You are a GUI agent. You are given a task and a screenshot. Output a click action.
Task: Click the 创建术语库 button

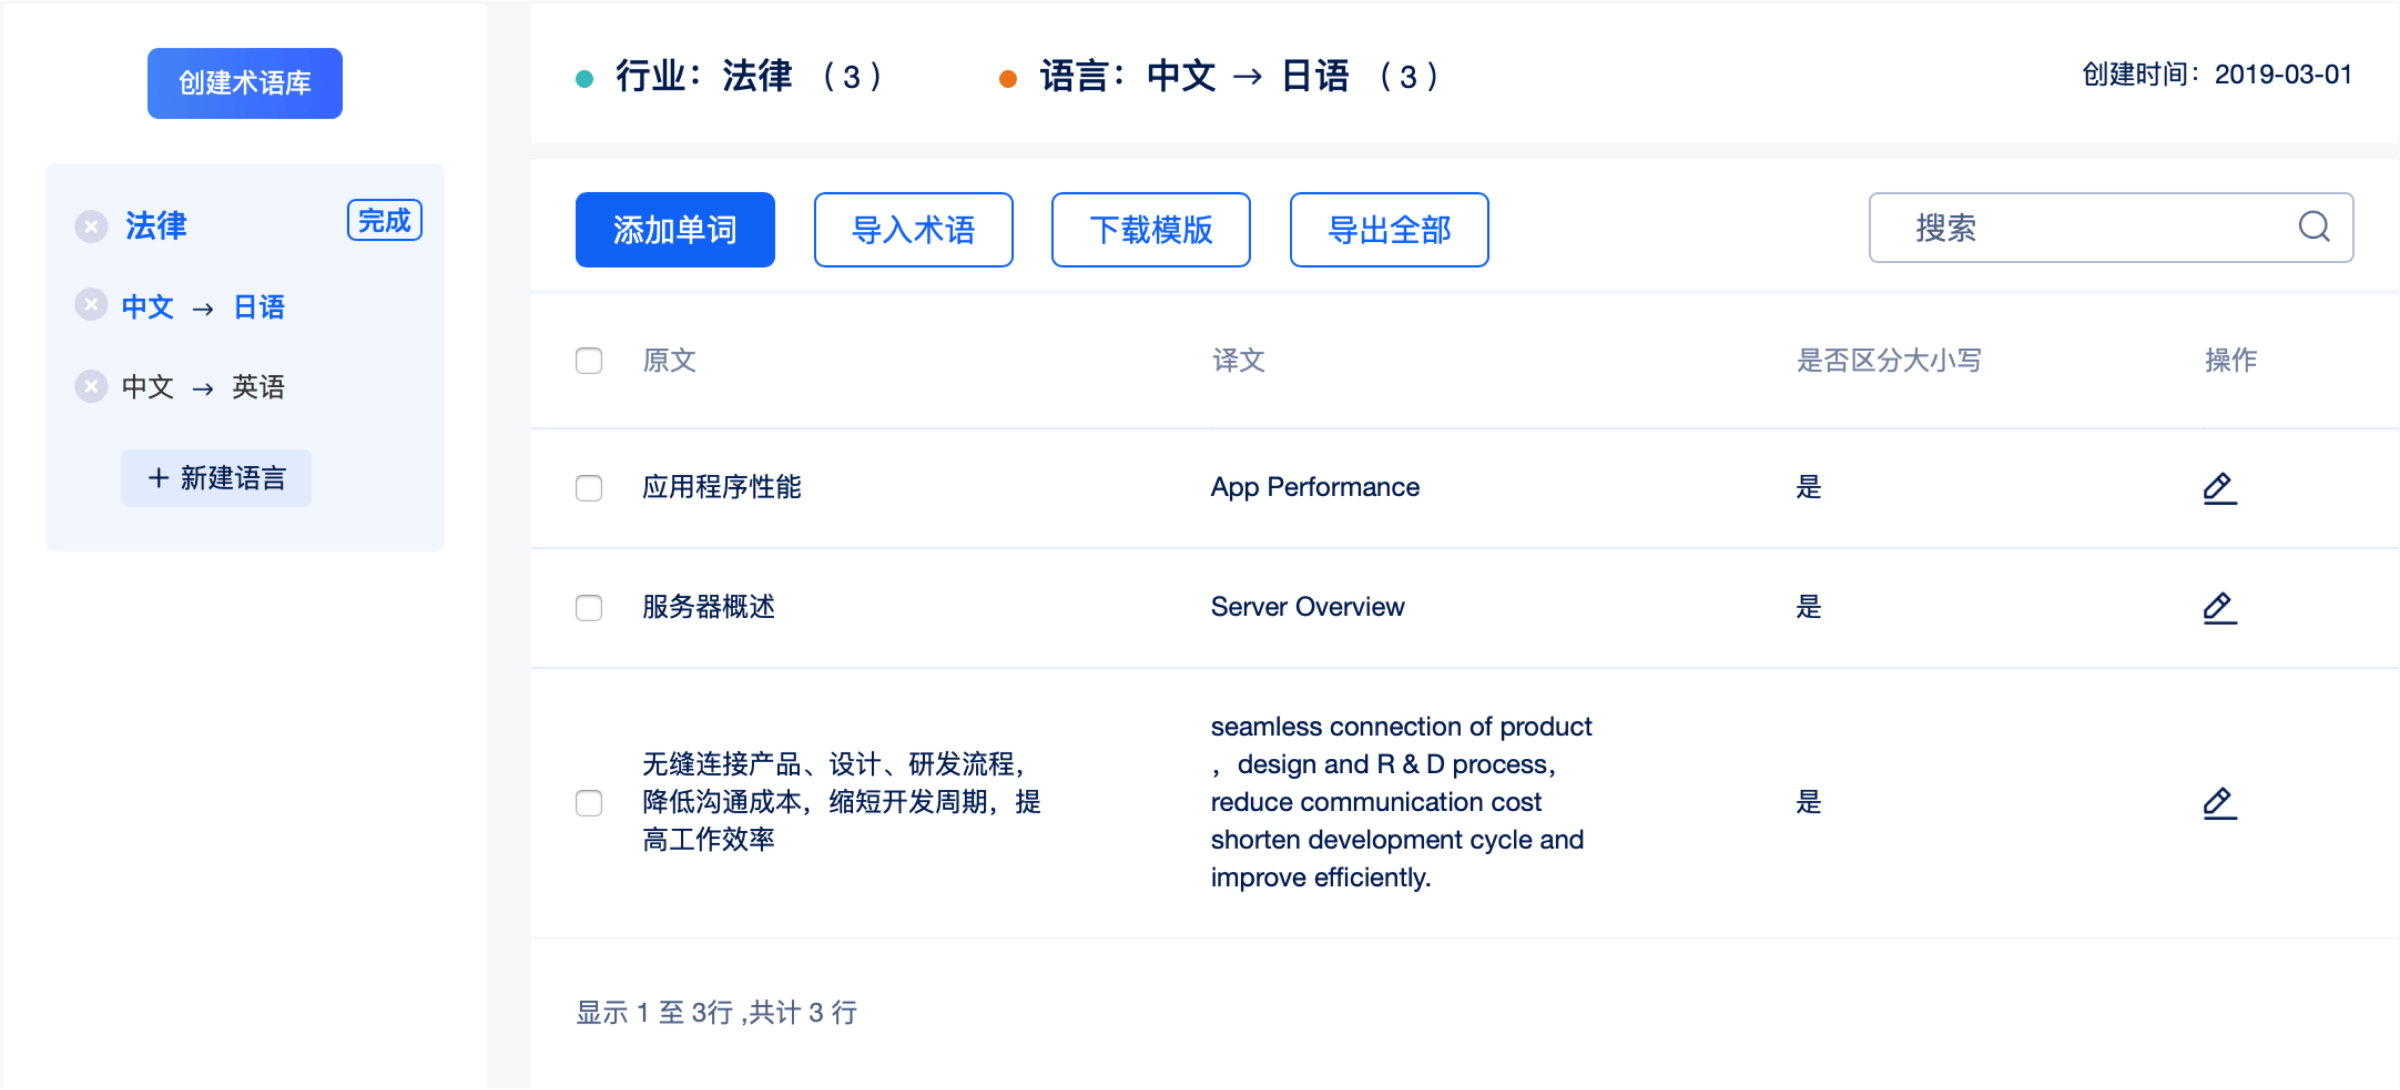pos(245,83)
